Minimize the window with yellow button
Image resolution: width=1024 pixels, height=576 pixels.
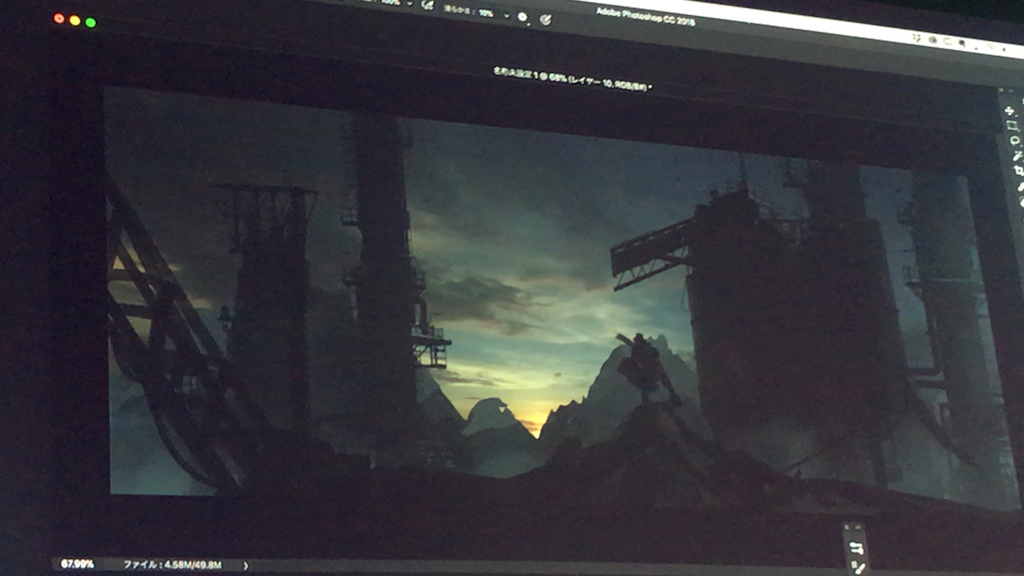74,20
